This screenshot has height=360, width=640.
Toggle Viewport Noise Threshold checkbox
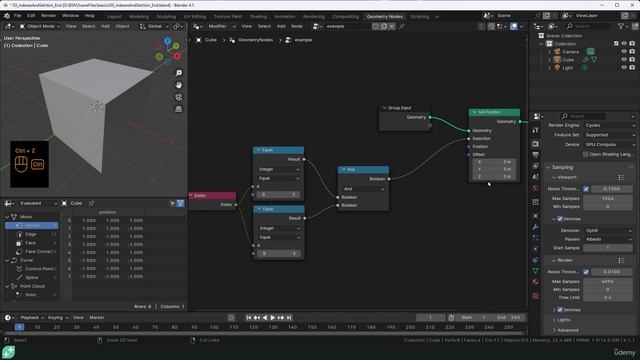(586, 189)
